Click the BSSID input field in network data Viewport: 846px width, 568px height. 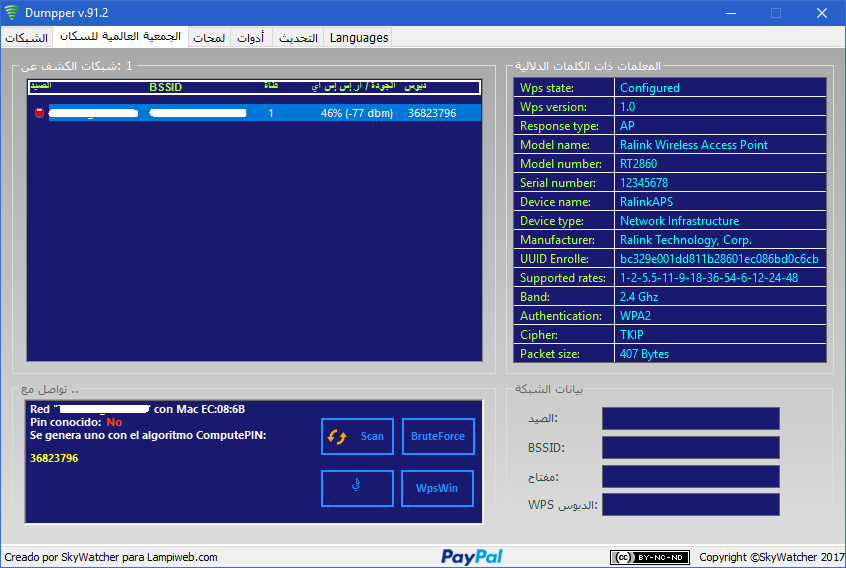coord(691,448)
